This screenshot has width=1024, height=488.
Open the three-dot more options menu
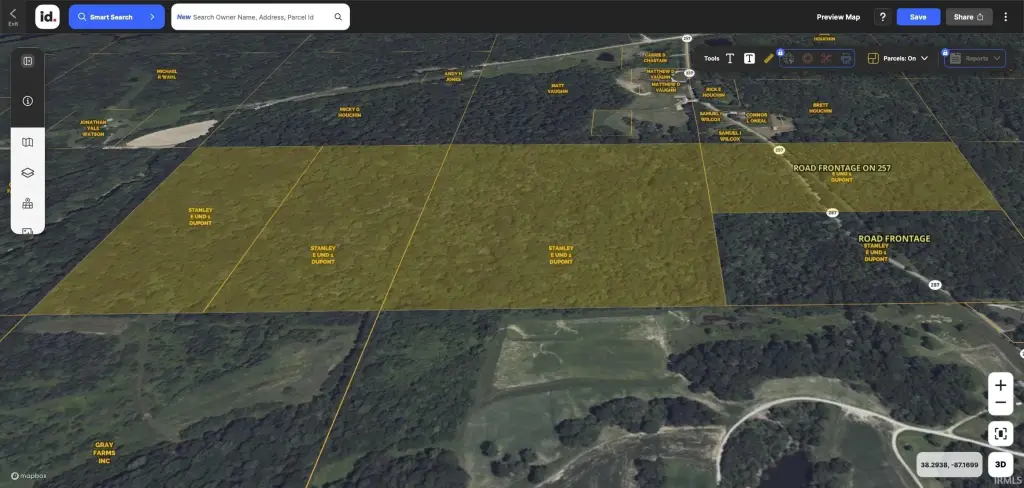[x=1006, y=17]
